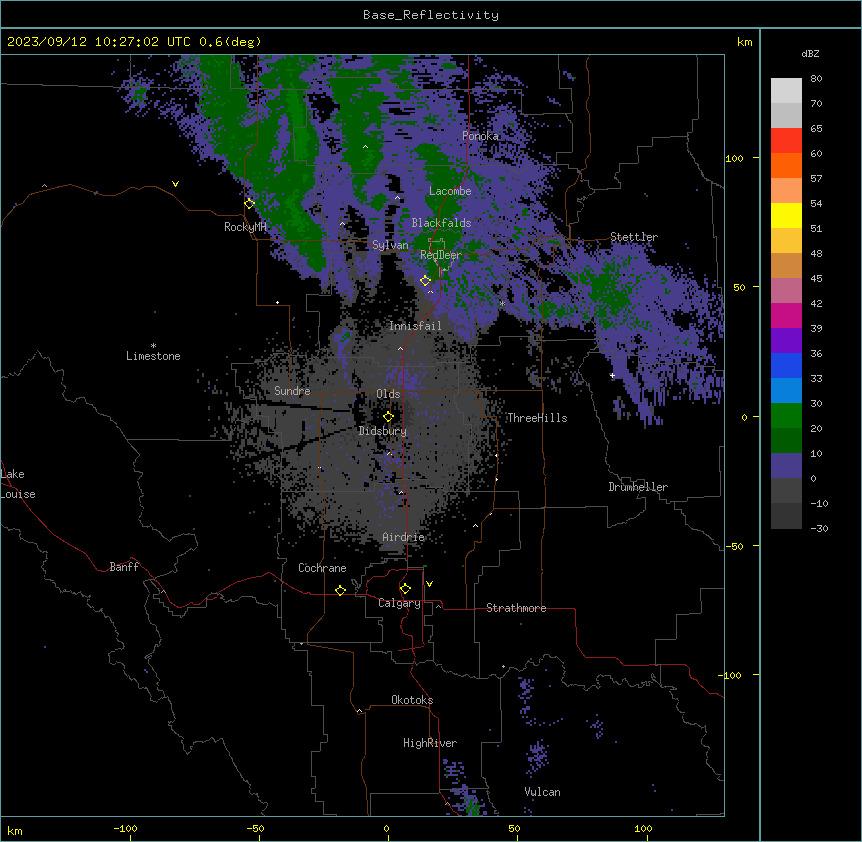The width and height of the screenshot is (862, 842).
Task: Click the 50 km tick on bottom axis
Action: click(514, 828)
